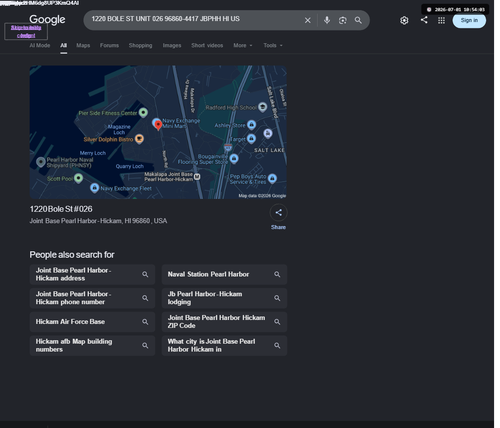500x428 pixels.
Task: Expand the Tools dropdown
Action: (x=273, y=45)
